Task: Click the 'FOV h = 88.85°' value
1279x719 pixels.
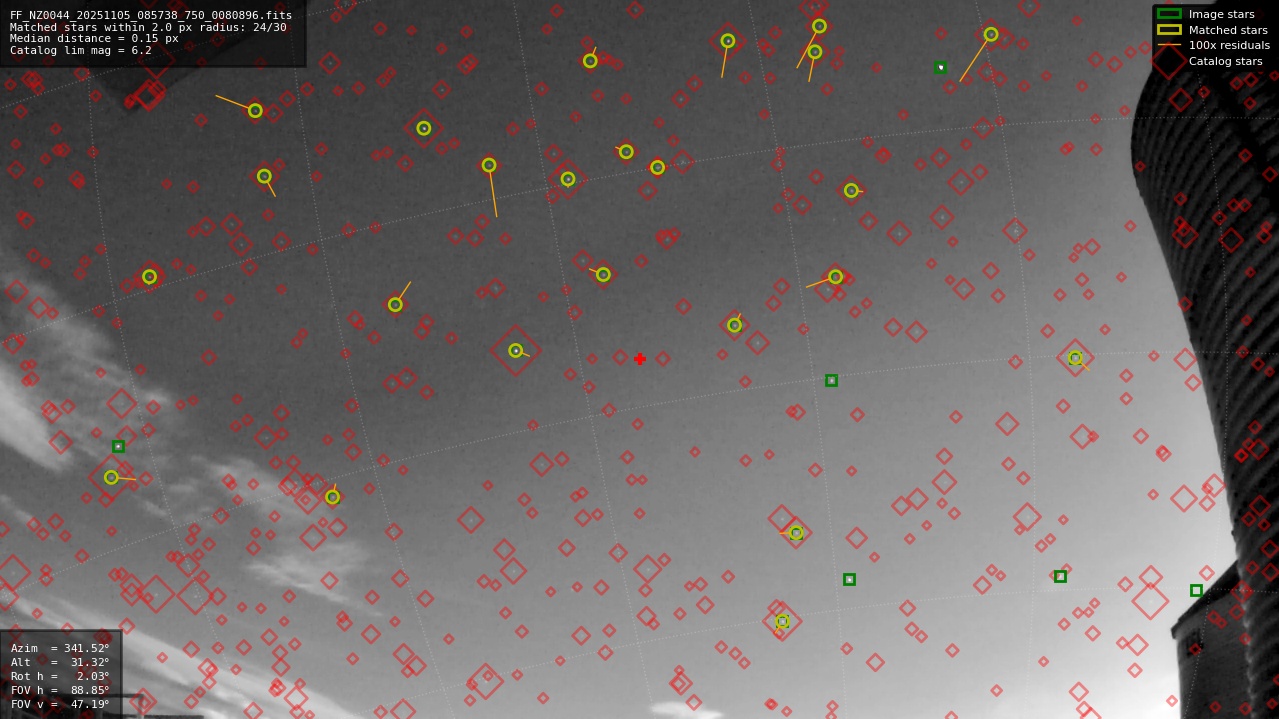Action: (x=60, y=690)
